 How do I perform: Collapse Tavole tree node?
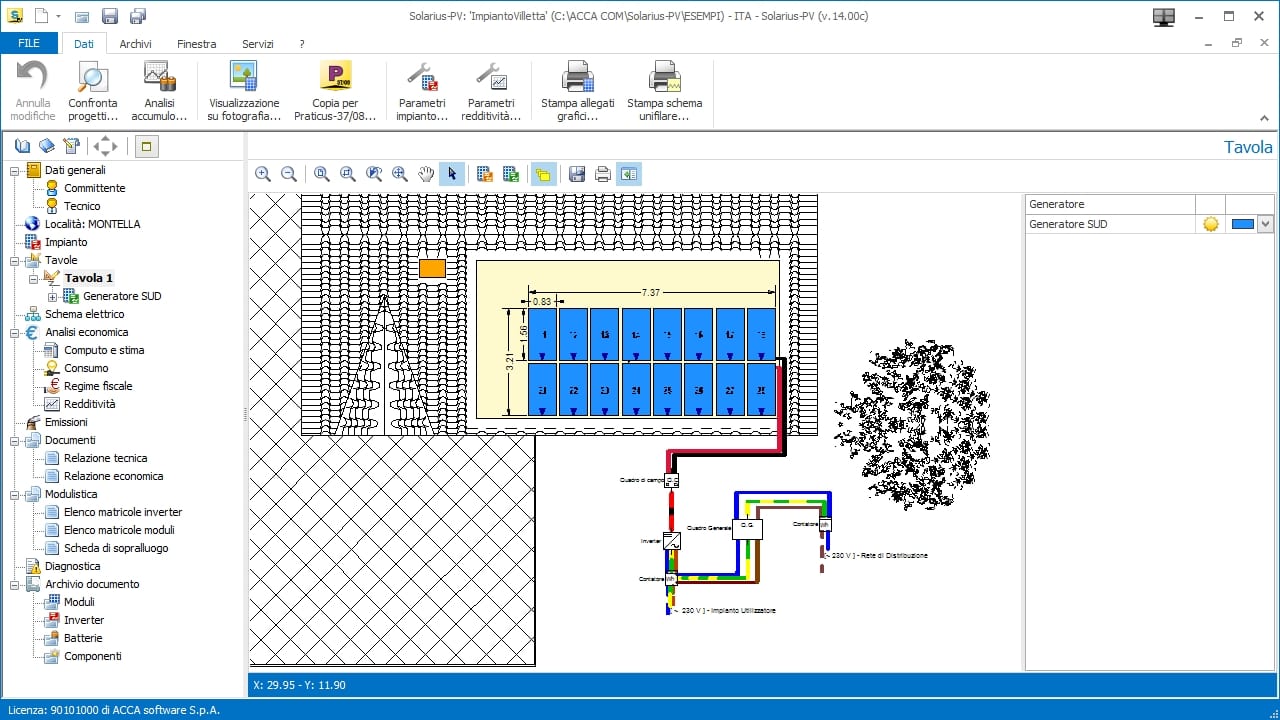[16, 260]
